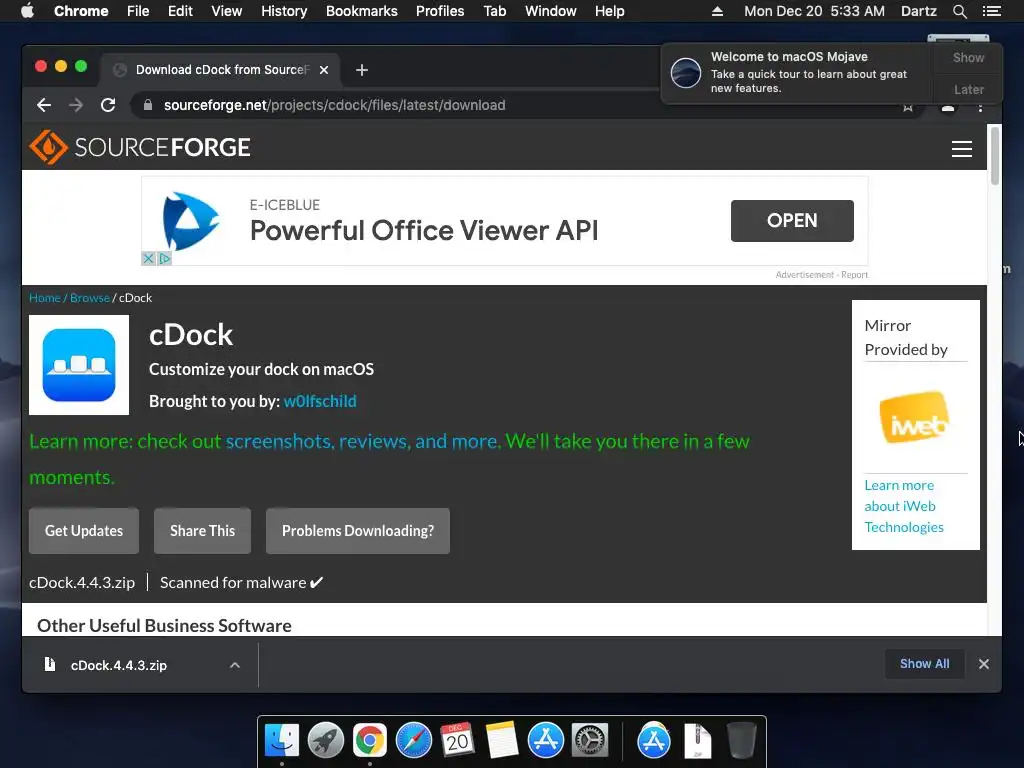Open Launchpad from the Dock
This screenshot has height=768, width=1024.
[326, 741]
